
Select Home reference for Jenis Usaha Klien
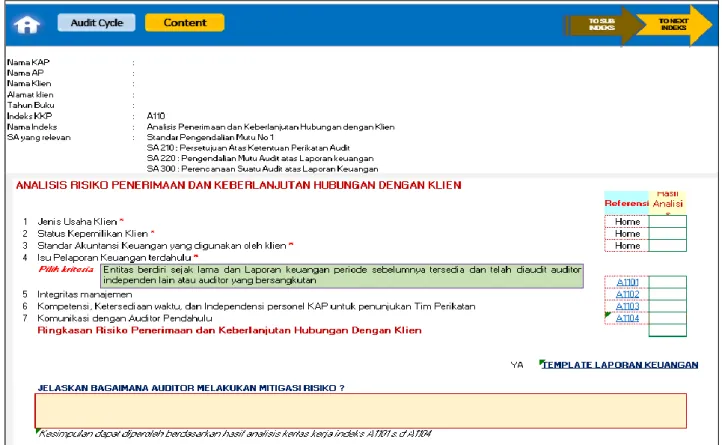click(x=627, y=222)
